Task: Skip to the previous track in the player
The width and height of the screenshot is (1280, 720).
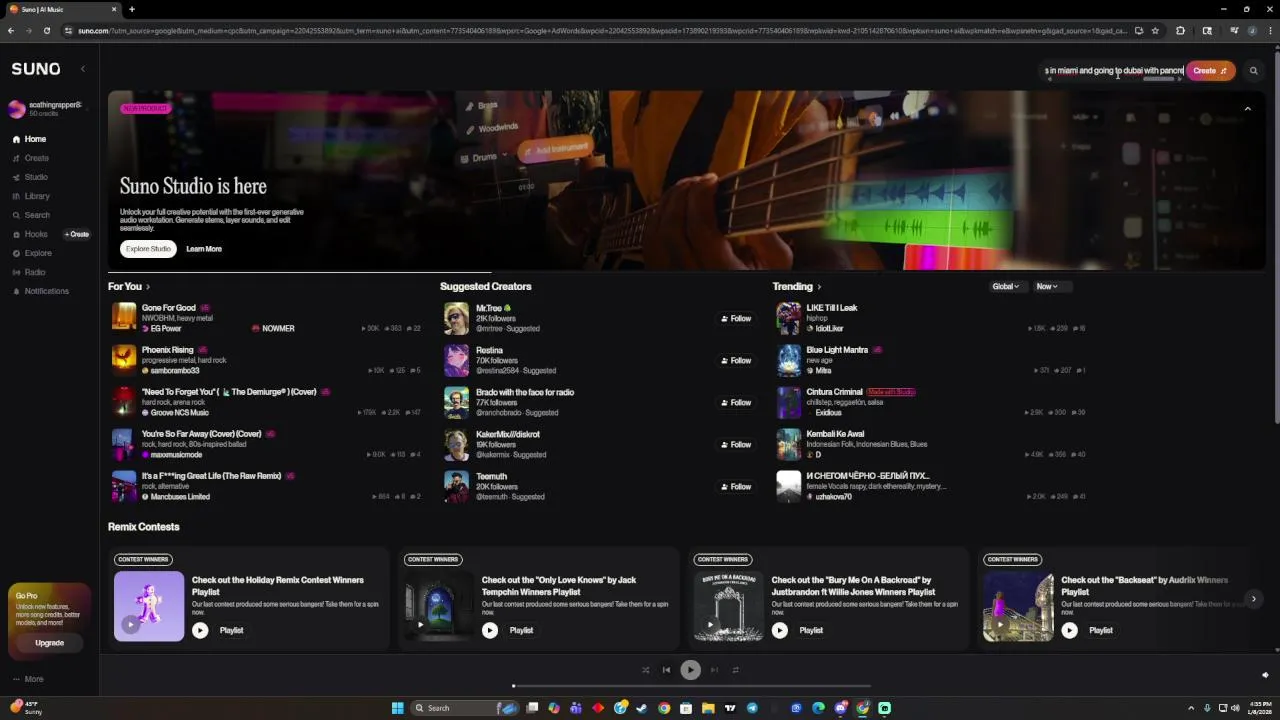Action: (x=666, y=670)
